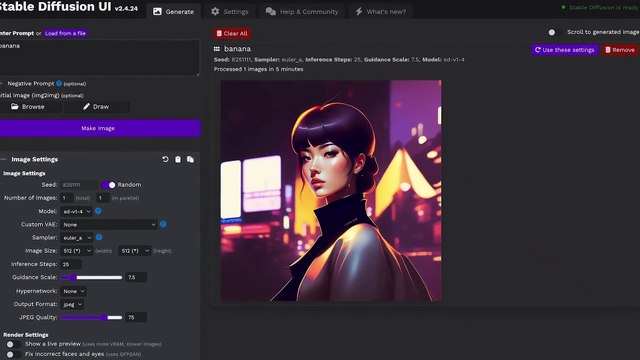Expand the Negative Prompt section
The image size is (640, 360).
(x=31, y=83)
